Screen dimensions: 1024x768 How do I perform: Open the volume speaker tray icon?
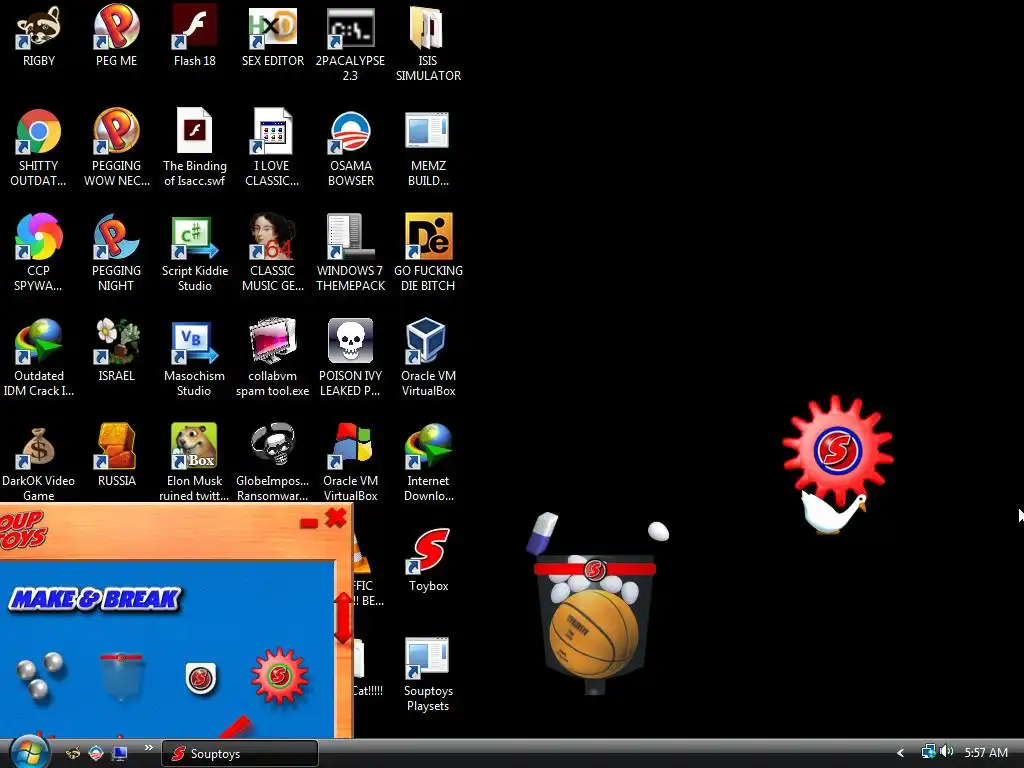tap(947, 752)
